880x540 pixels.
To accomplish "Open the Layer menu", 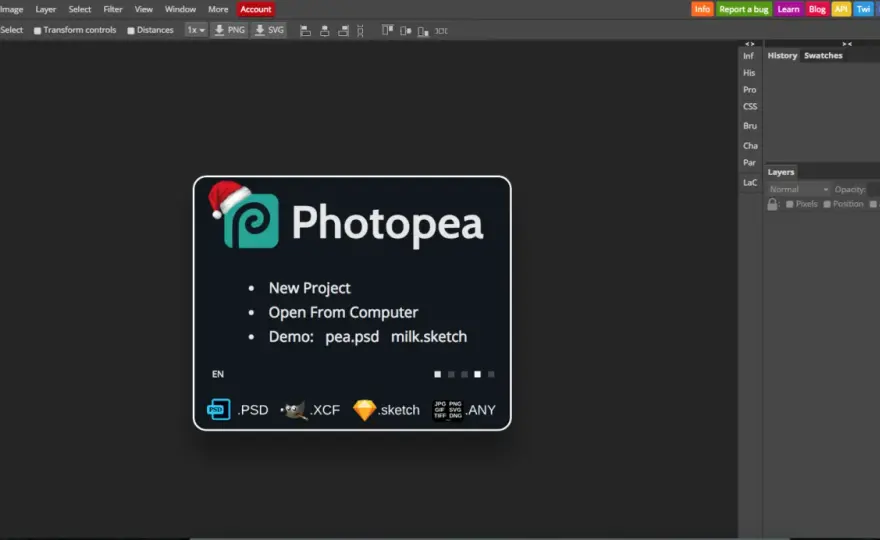I will click(45, 9).
